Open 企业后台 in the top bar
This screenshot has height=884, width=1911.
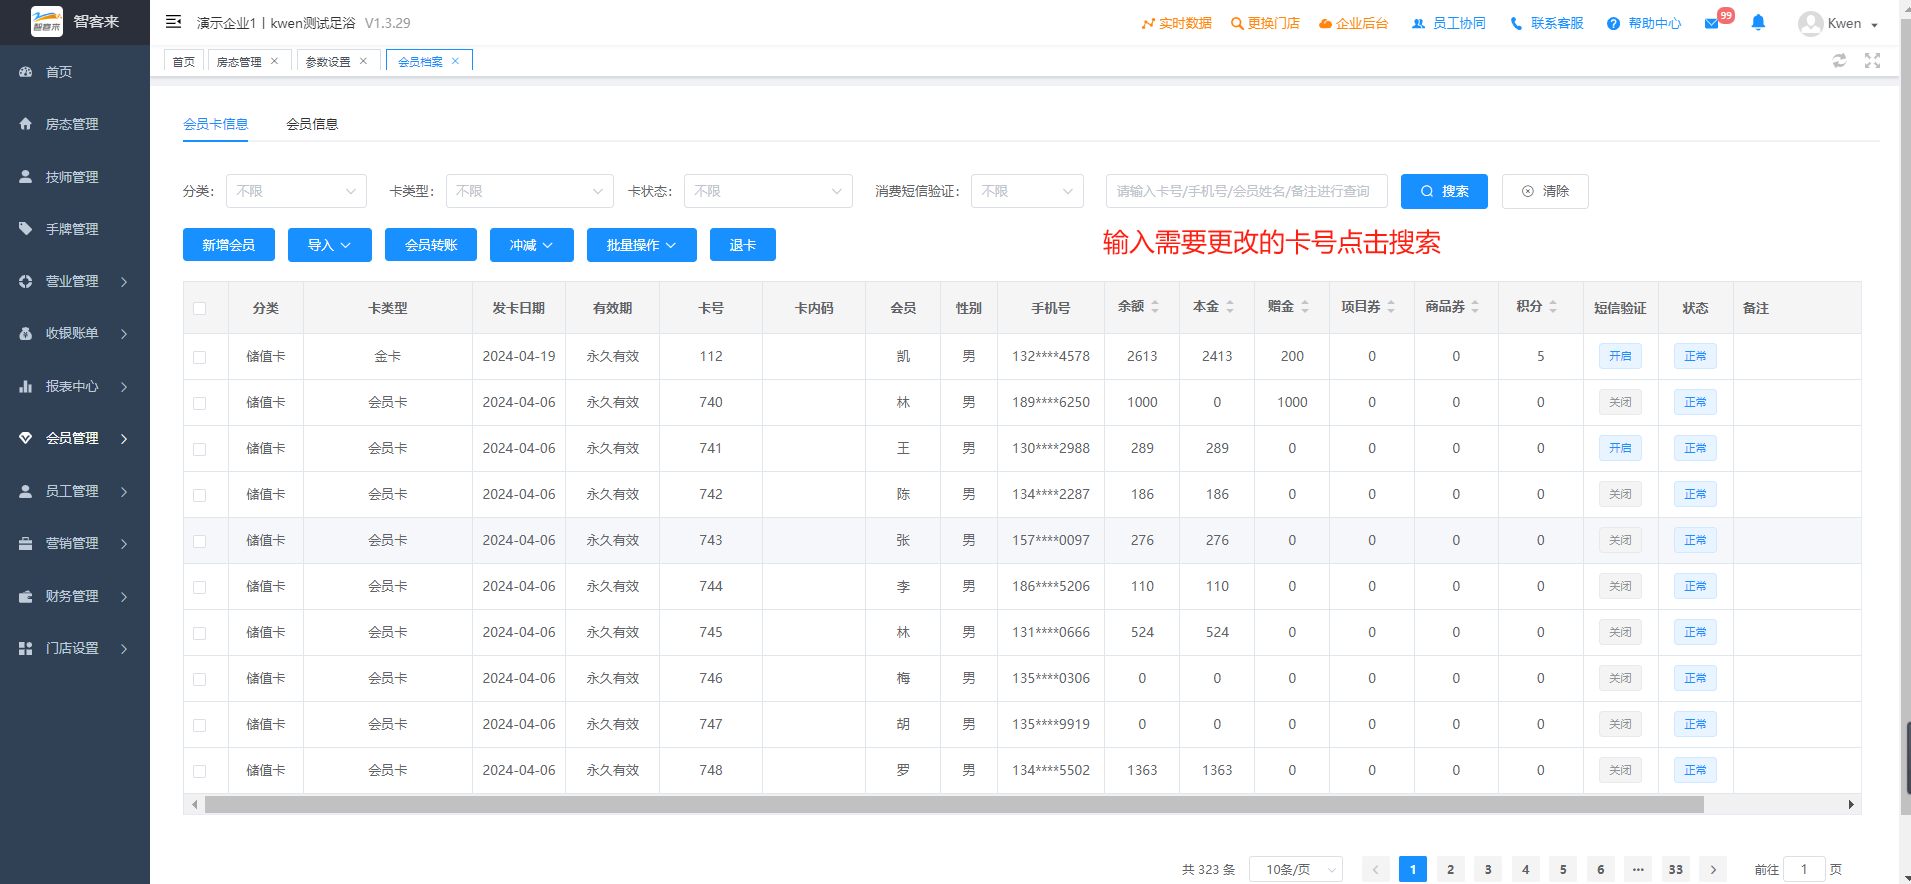pyautogui.click(x=1353, y=23)
